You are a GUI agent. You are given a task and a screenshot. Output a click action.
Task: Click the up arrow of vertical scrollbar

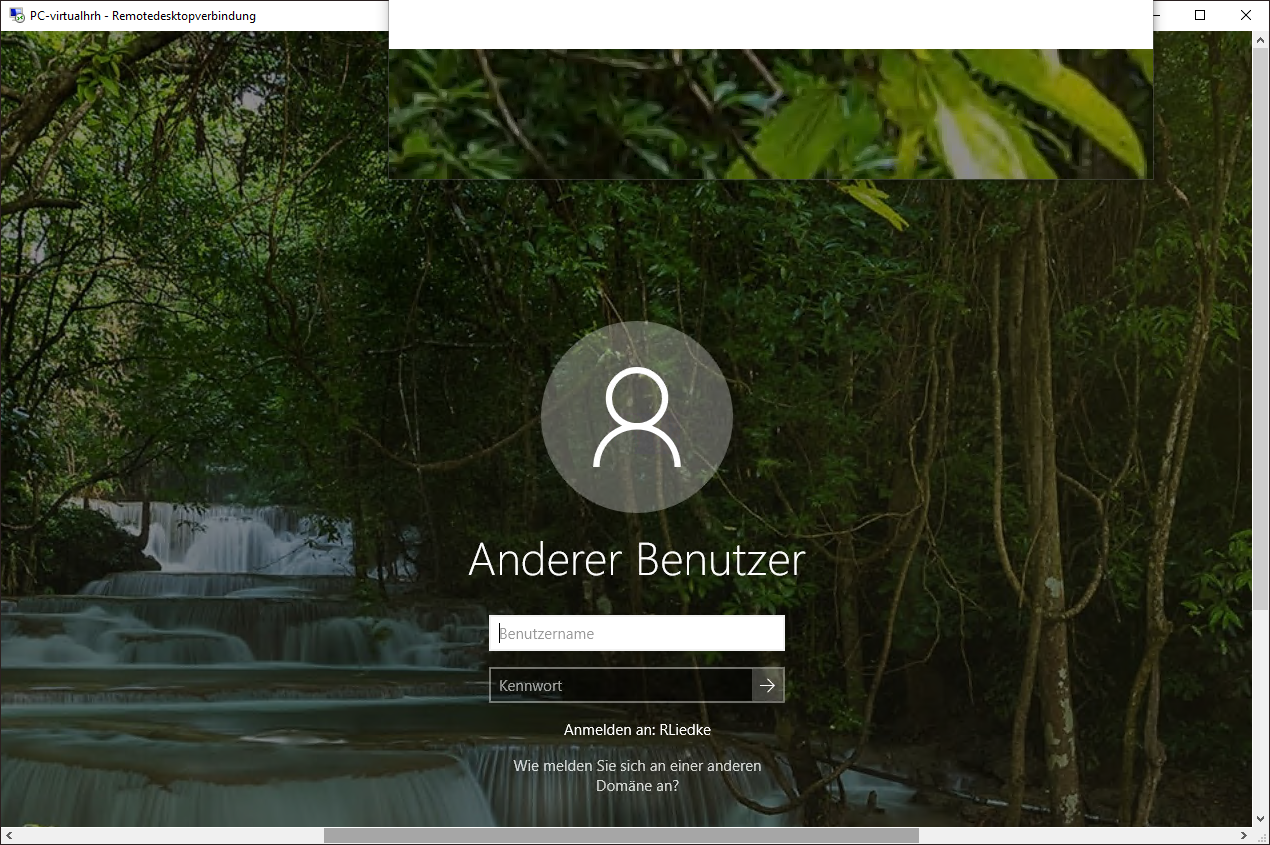[1261, 39]
